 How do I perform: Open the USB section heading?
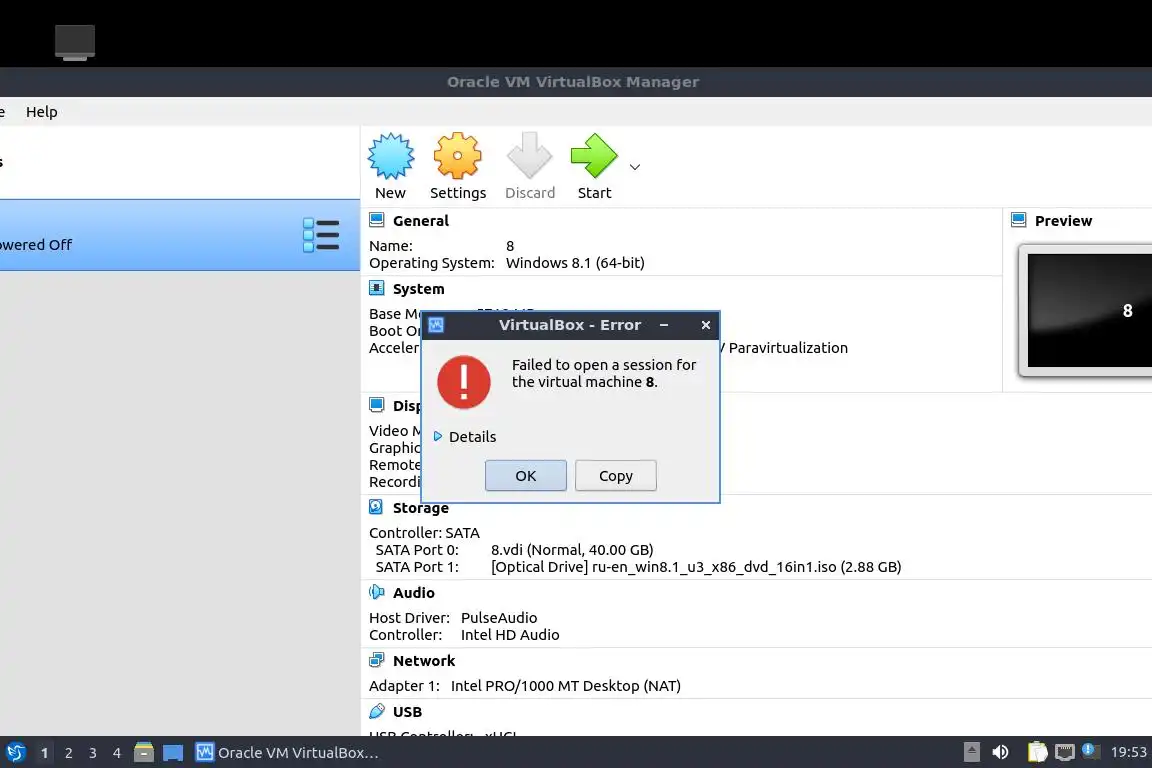point(407,711)
